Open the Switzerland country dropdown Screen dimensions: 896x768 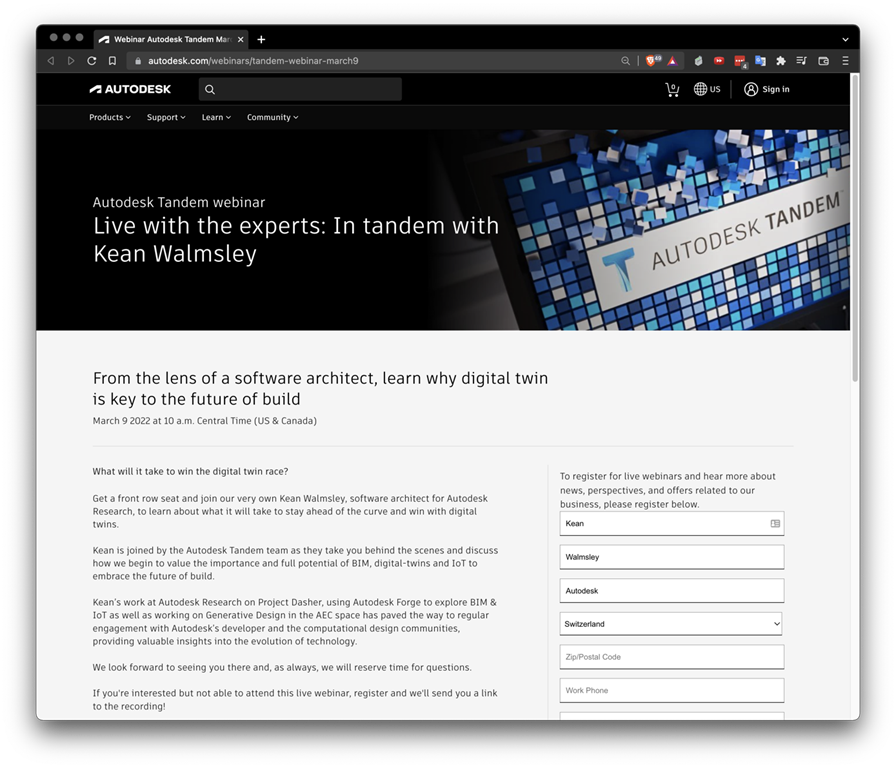(x=671, y=624)
